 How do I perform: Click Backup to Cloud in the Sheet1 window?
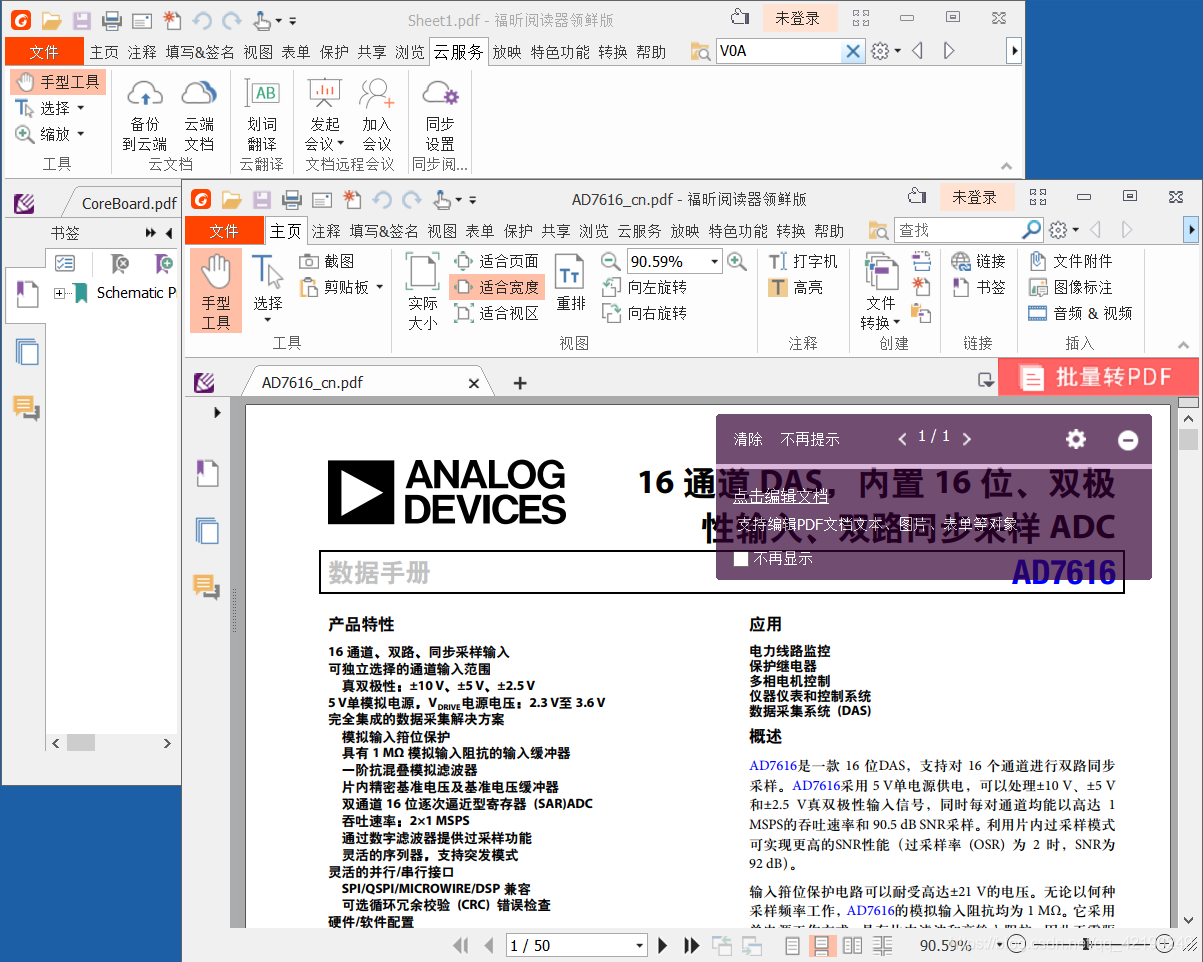point(145,114)
